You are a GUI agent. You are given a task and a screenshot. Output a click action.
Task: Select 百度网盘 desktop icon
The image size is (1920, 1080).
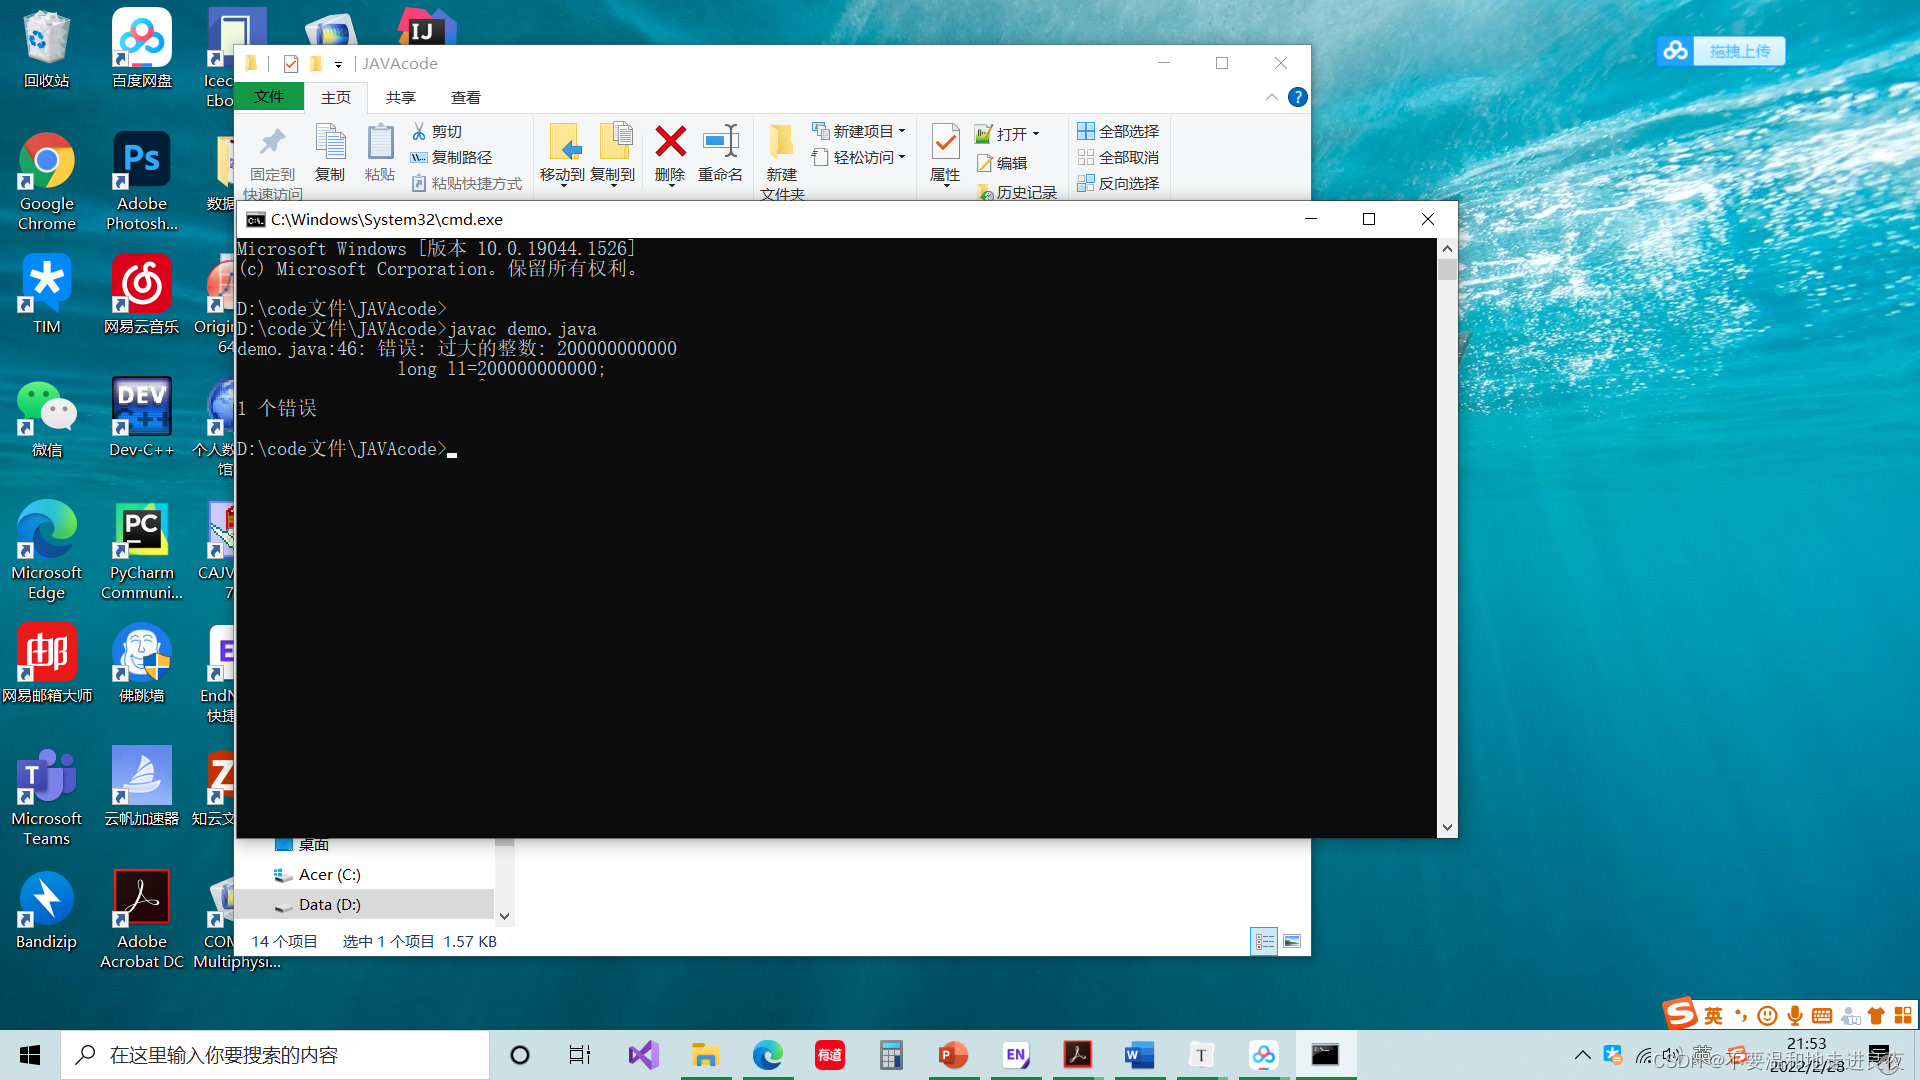pos(142,49)
